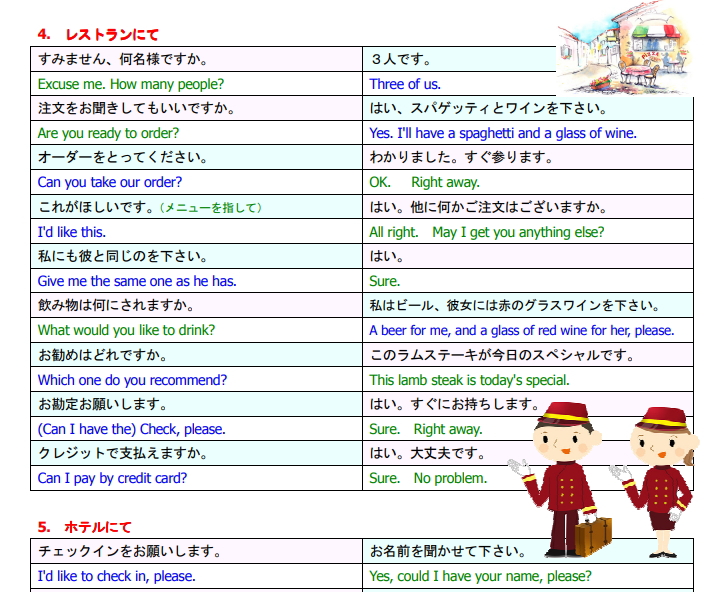Click 'Can you take our order?' text

(x=110, y=182)
